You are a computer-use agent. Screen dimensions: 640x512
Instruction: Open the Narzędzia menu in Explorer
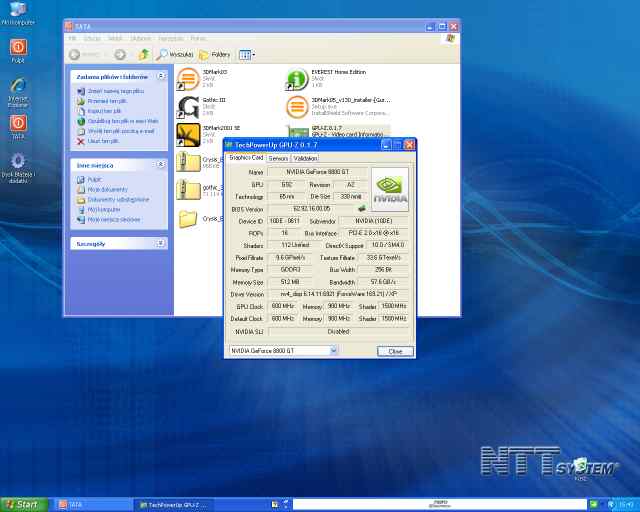pyautogui.click(x=171, y=38)
